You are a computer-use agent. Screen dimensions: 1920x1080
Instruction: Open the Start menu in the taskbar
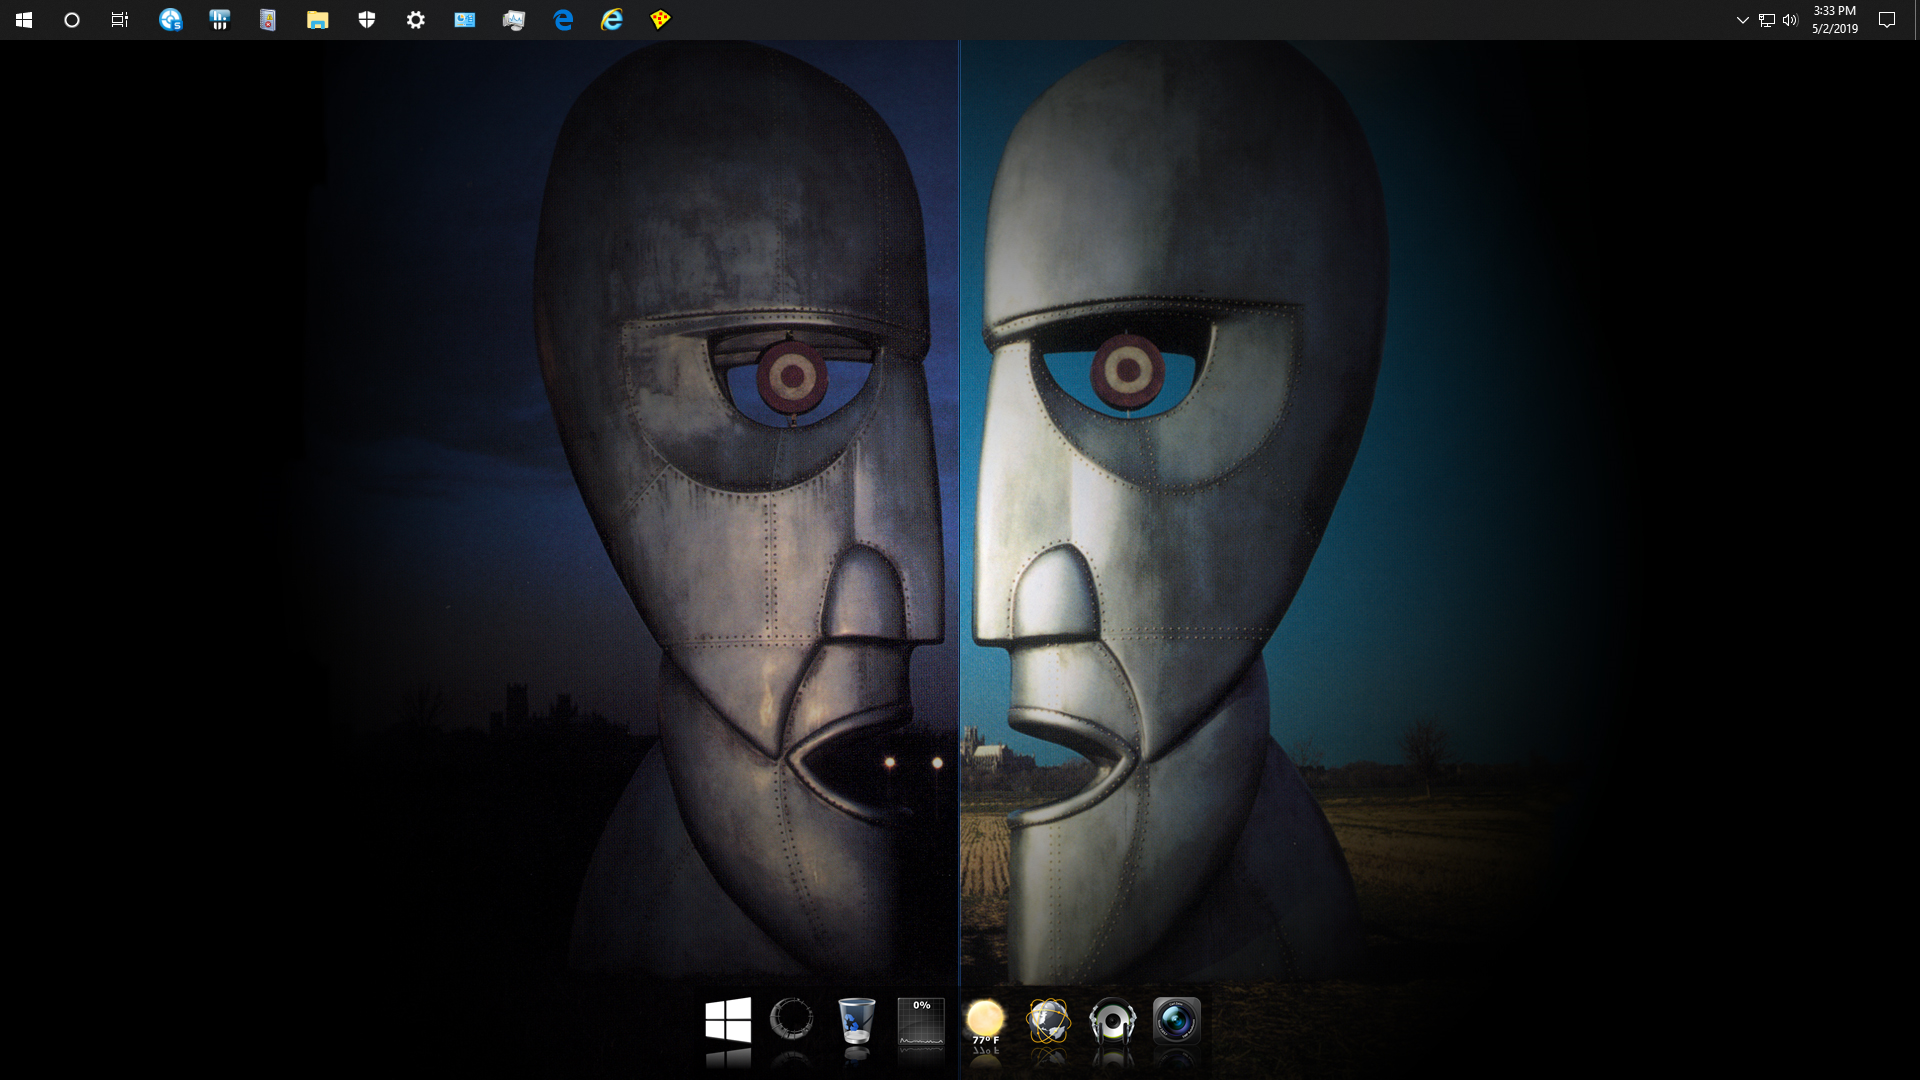[24, 20]
